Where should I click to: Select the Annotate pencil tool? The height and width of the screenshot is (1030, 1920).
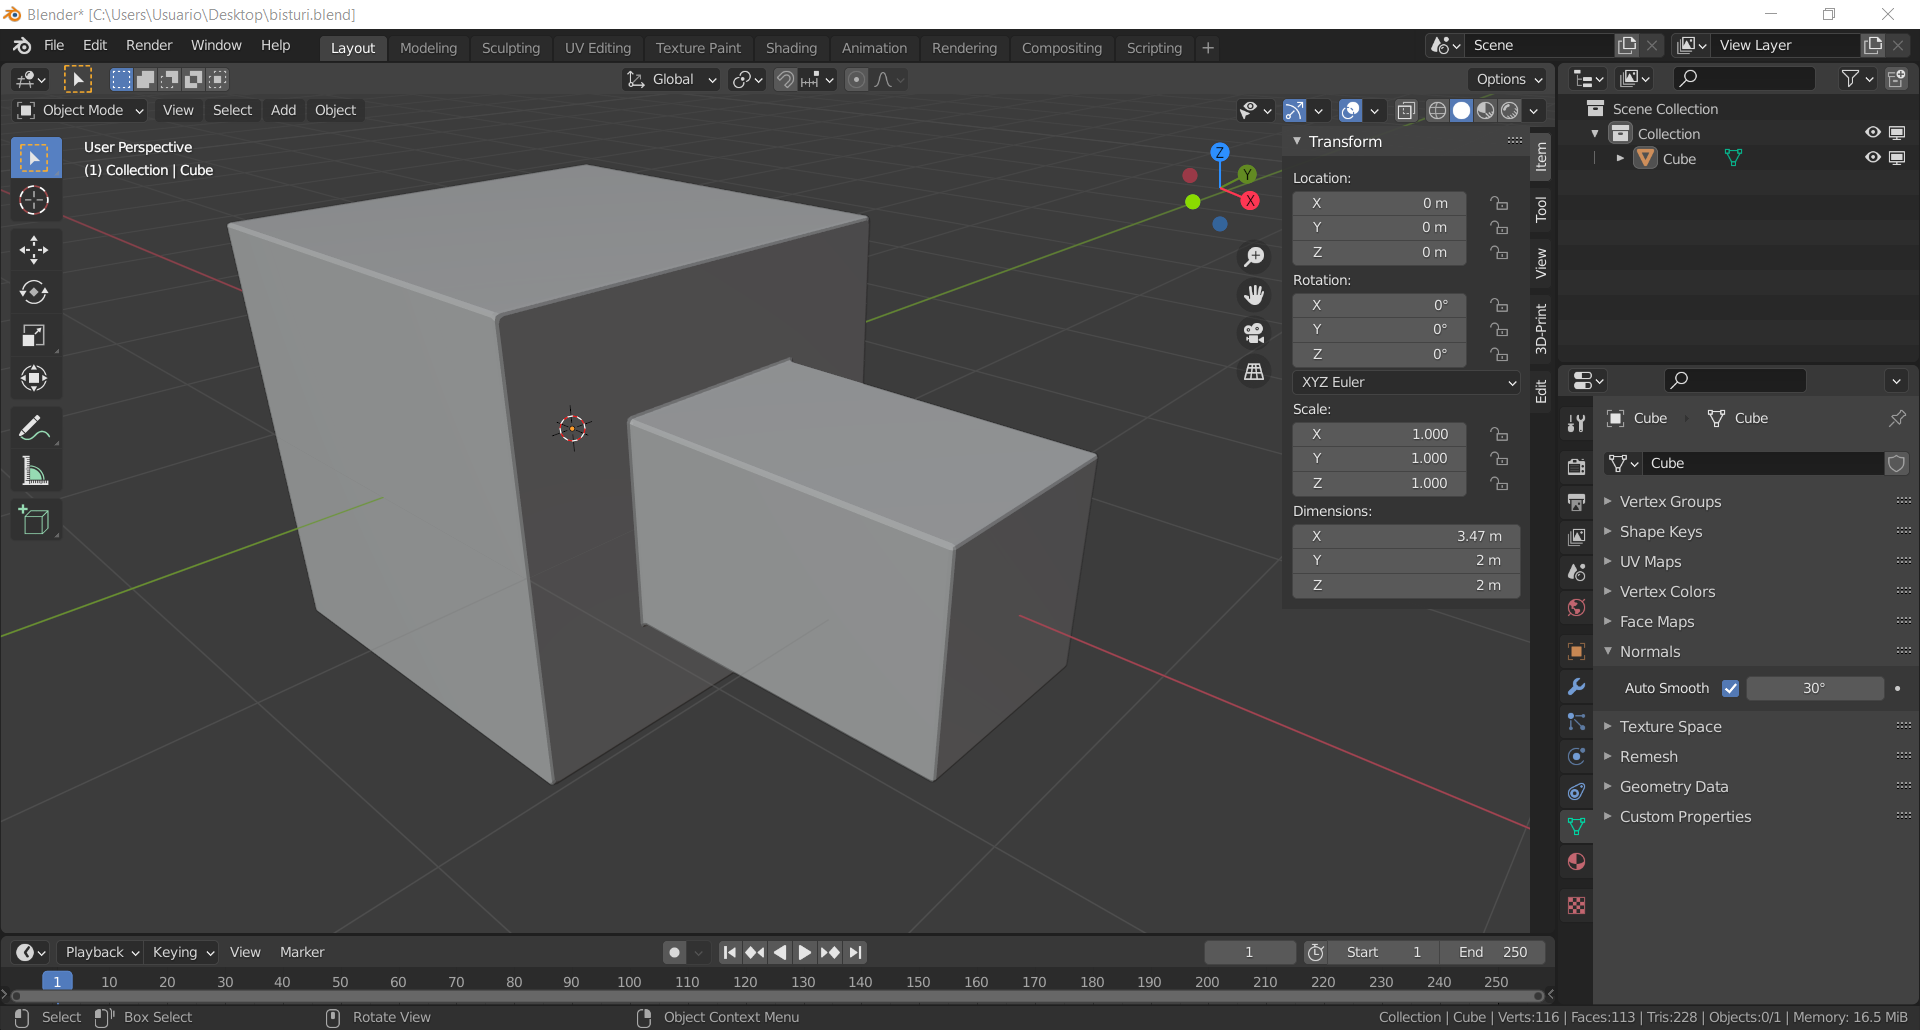(35, 428)
